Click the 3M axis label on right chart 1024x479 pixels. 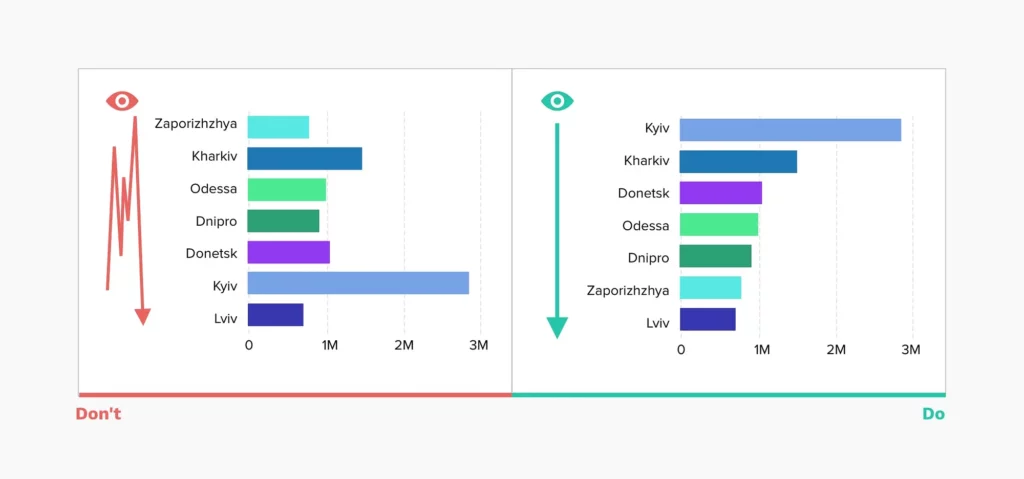[x=910, y=350]
